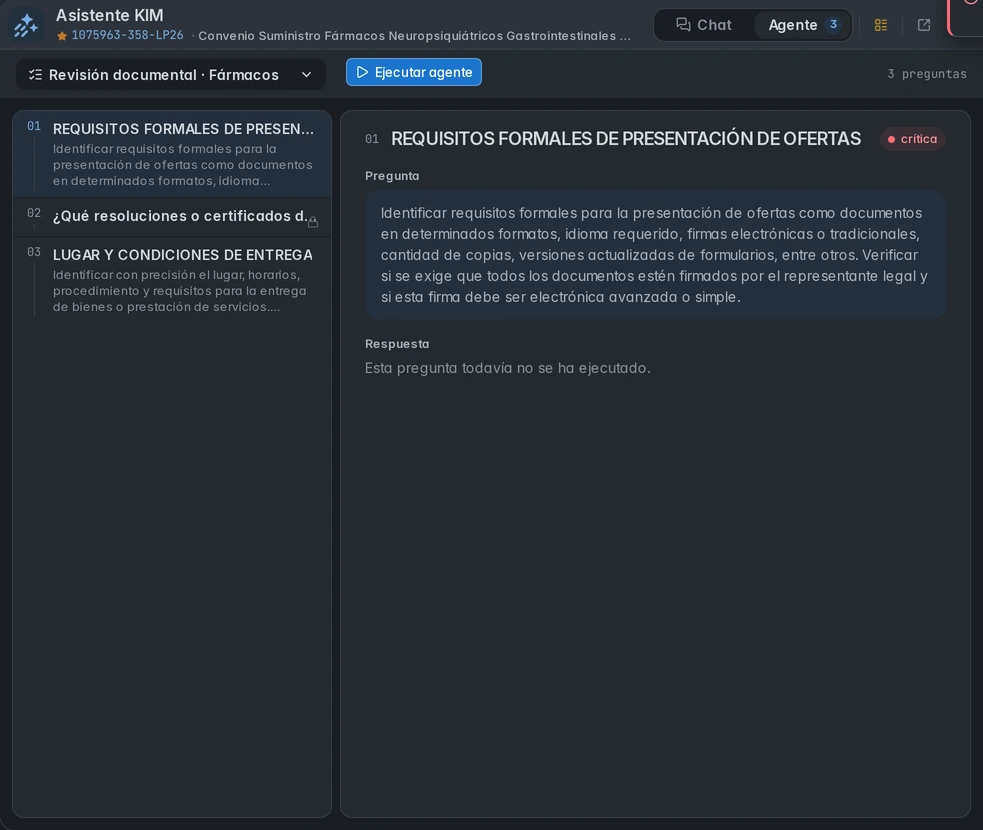The height and width of the screenshot is (830, 983).
Task: Open tender link 1075963-358-LP26
Action: pos(127,35)
